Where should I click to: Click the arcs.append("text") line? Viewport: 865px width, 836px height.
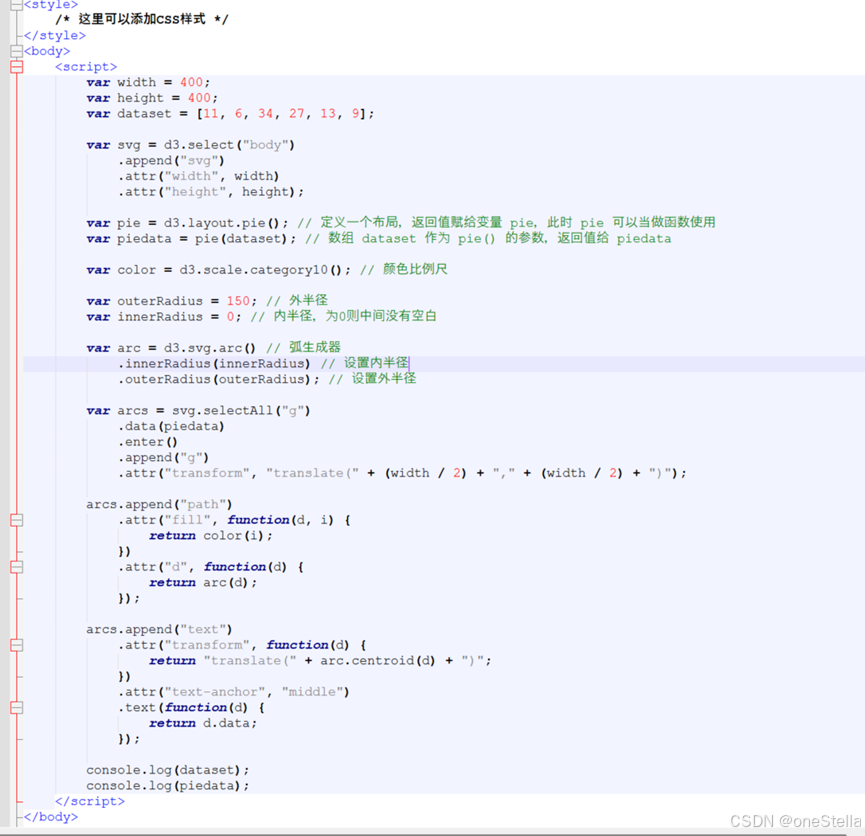pos(159,630)
